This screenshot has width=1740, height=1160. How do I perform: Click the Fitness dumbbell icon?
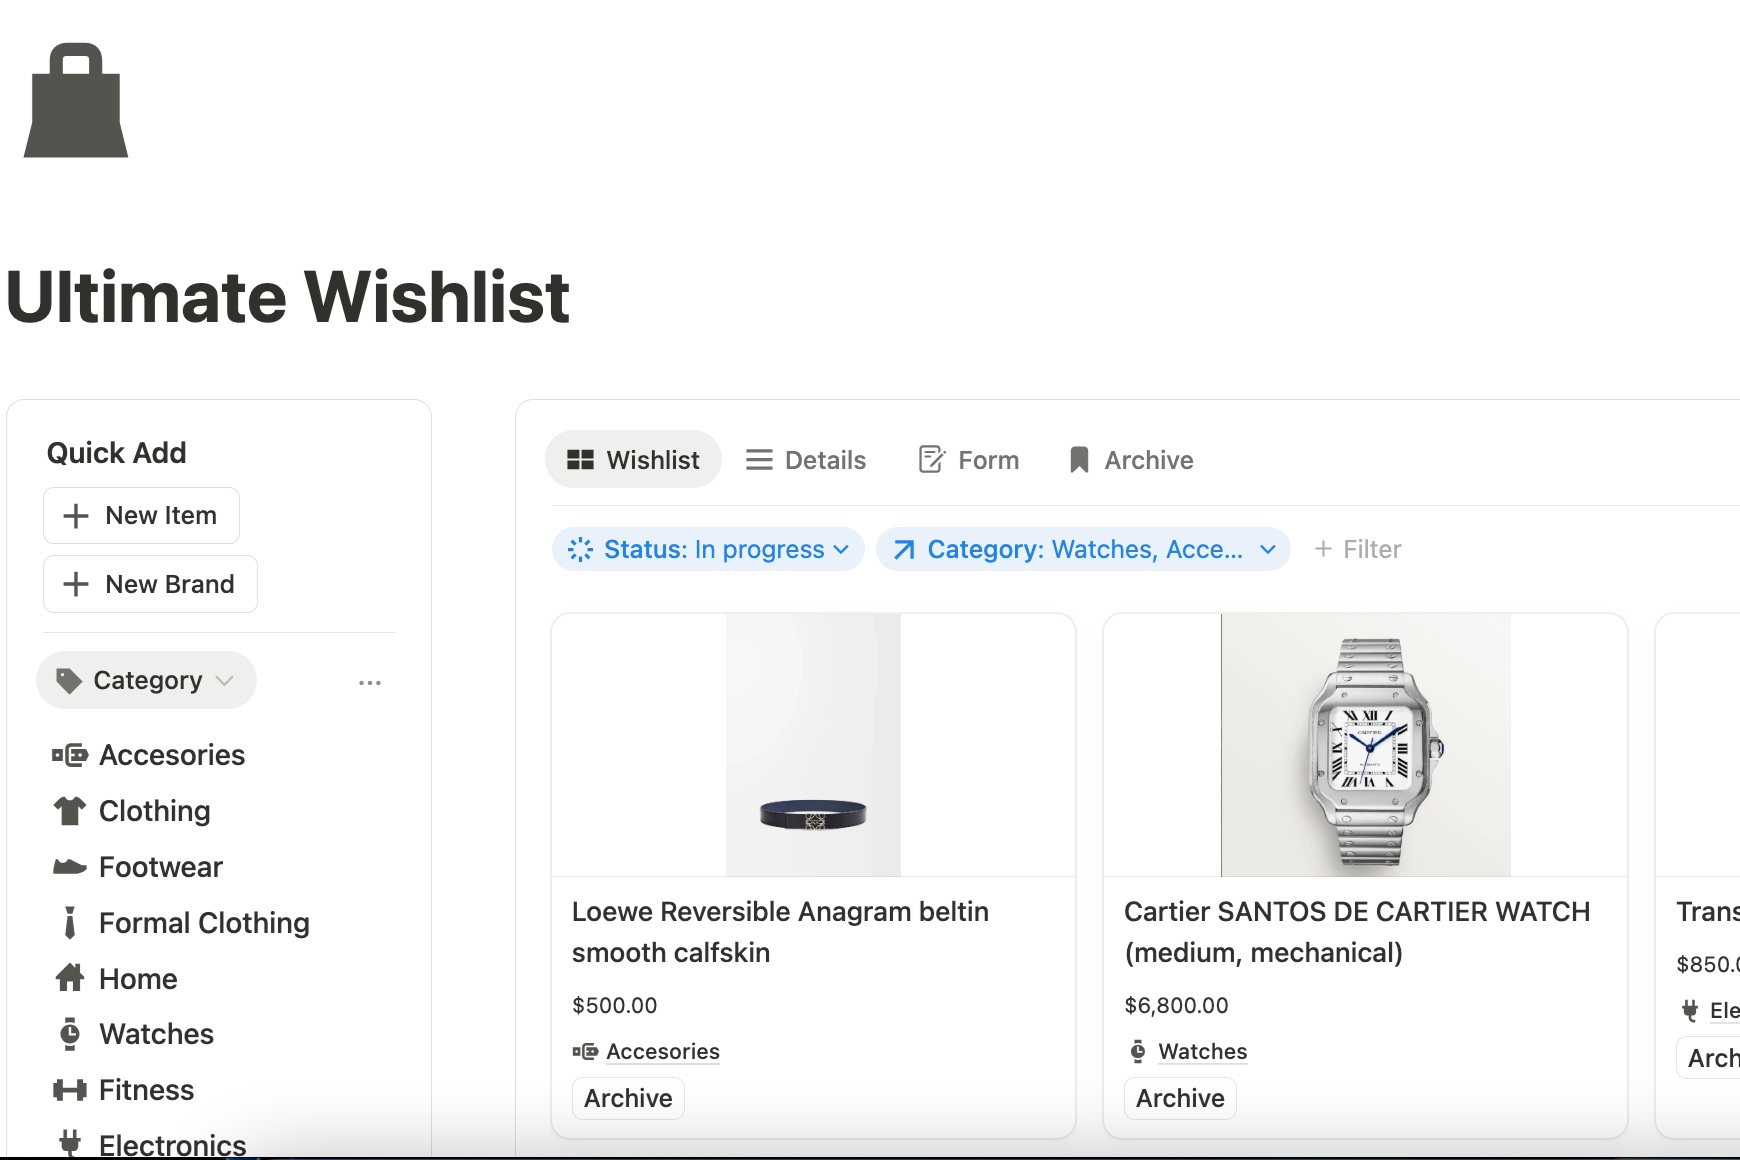tap(70, 1090)
